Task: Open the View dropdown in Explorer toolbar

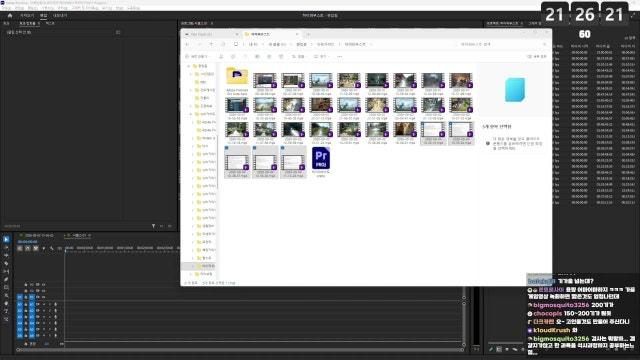Action: pyautogui.click(x=320, y=56)
